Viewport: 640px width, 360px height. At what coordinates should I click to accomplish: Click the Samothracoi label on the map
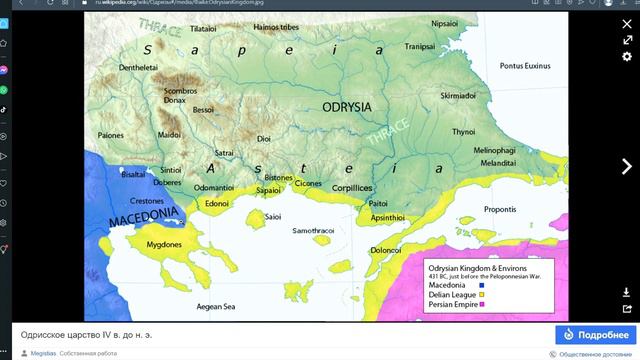(x=313, y=231)
